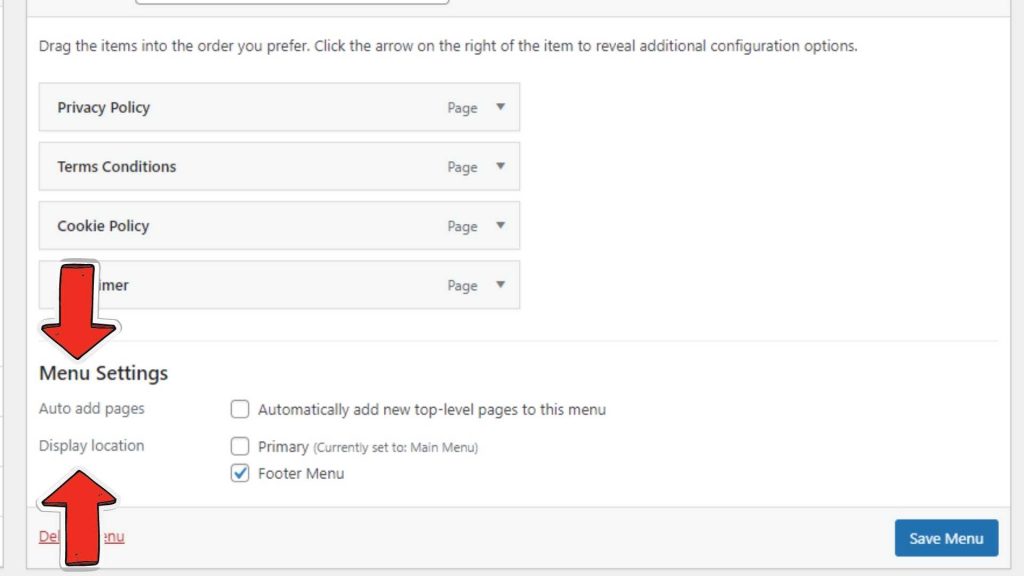Select the Disclaimer menu item row
Screen dimensions: 1024x576
point(250,285)
